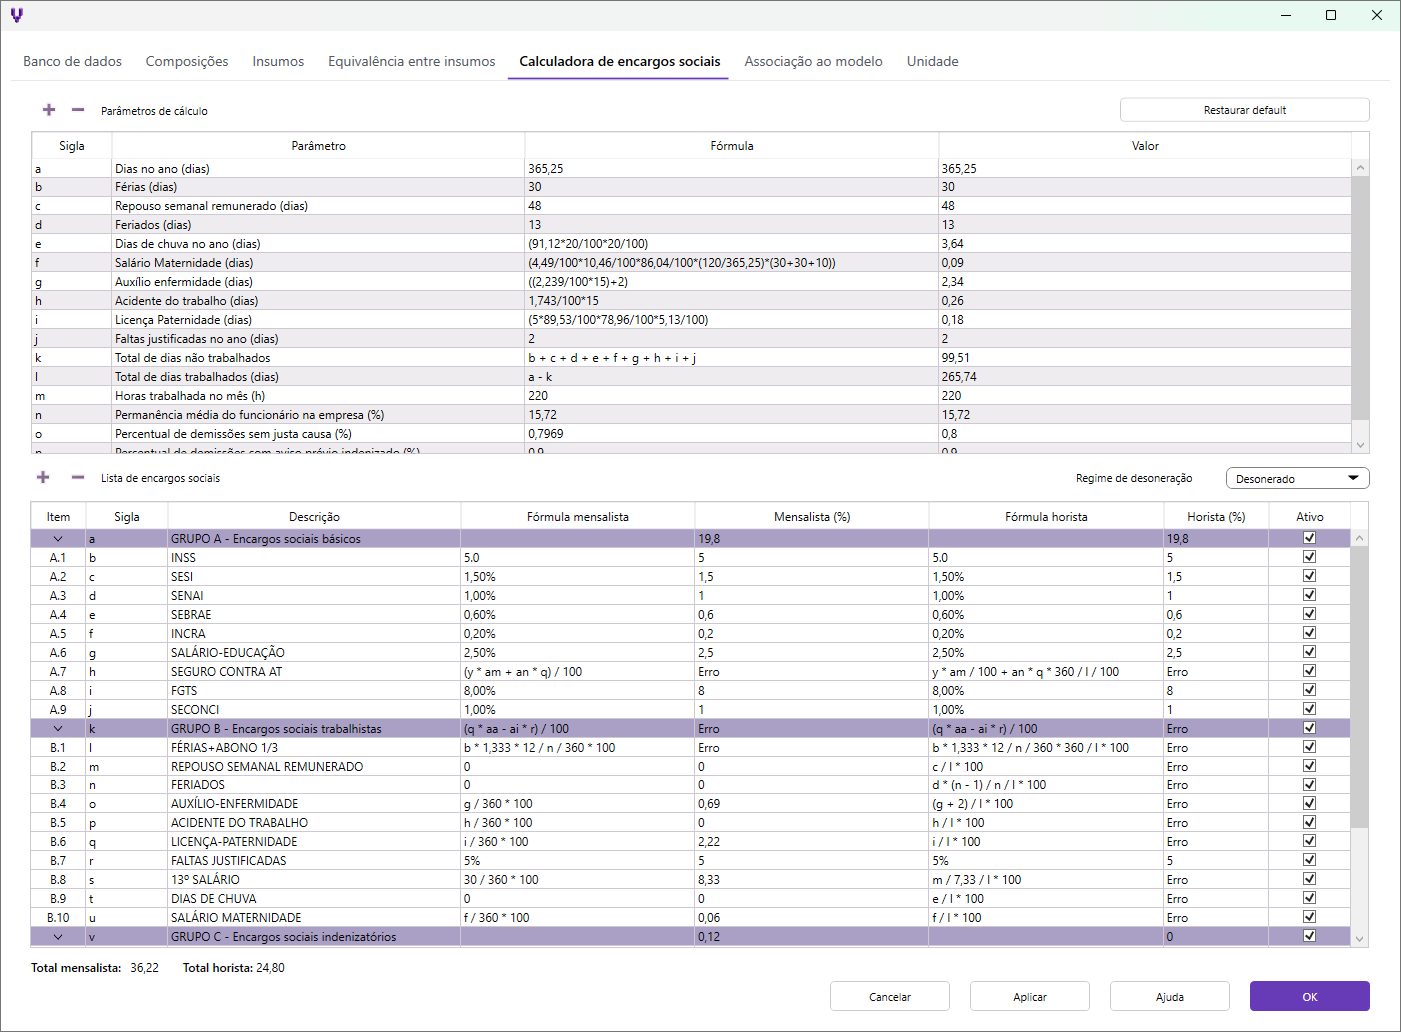The height and width of the screenshot is (1032, 1401).
Task: Click the app logo in title bar
Action: (x=17, y=15)
